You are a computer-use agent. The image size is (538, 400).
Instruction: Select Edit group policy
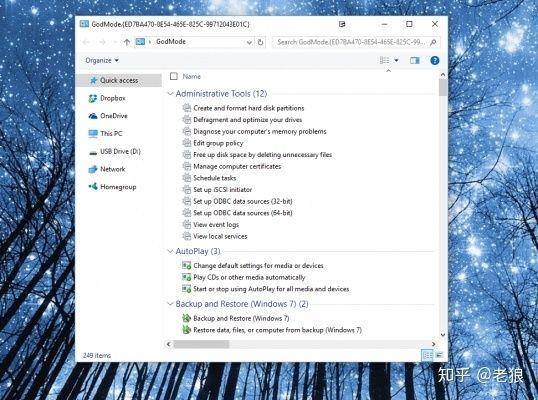(x=218, y=143)
